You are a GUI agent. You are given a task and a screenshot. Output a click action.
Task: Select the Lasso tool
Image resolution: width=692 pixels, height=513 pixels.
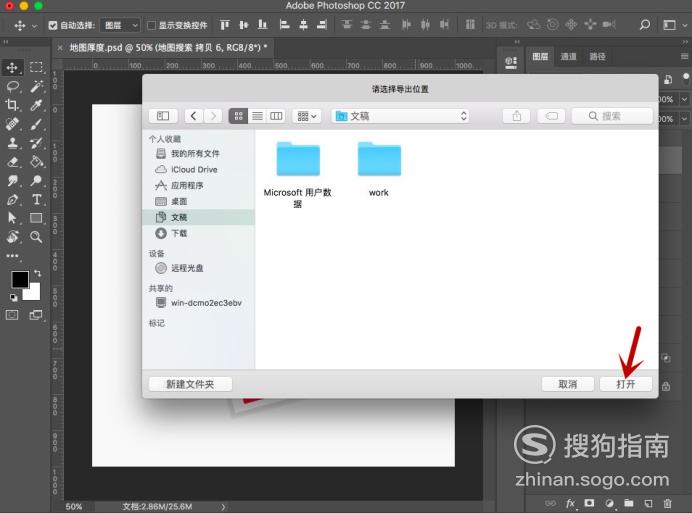12,86
